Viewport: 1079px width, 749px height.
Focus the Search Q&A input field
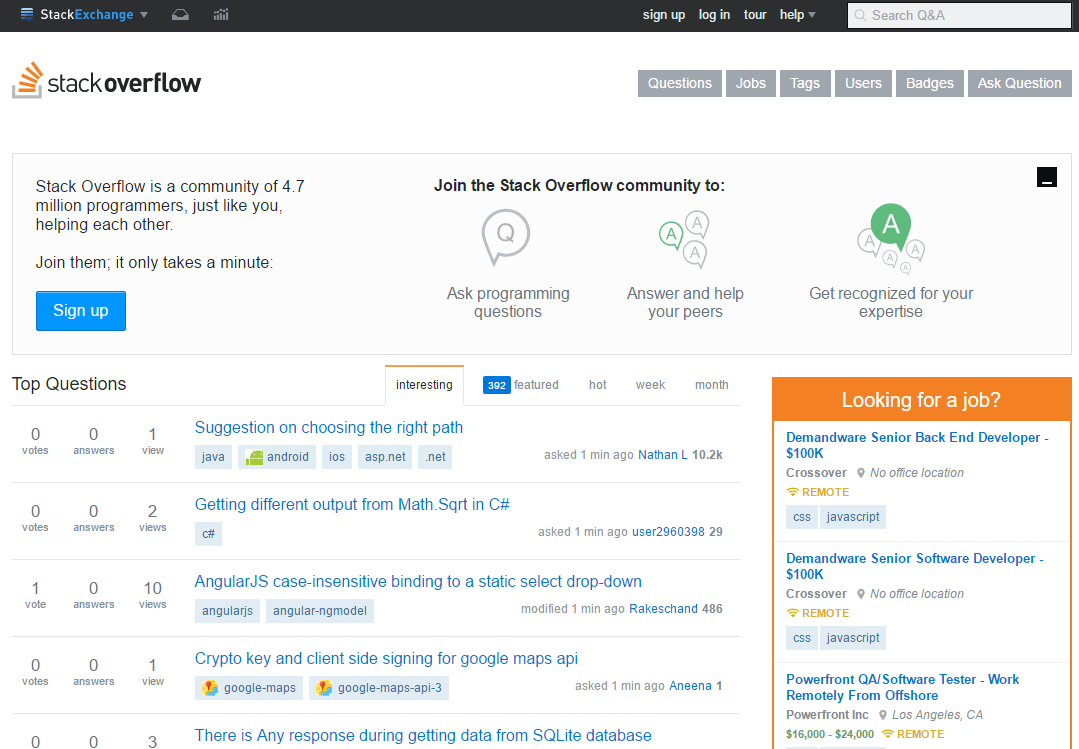959,15
